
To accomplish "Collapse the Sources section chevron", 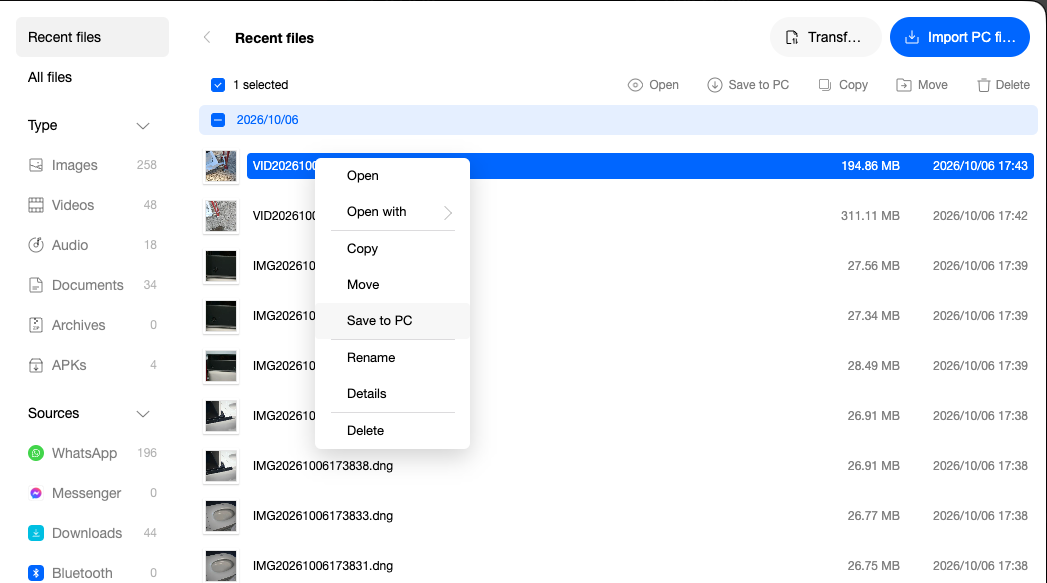I will tap(143, 414).
